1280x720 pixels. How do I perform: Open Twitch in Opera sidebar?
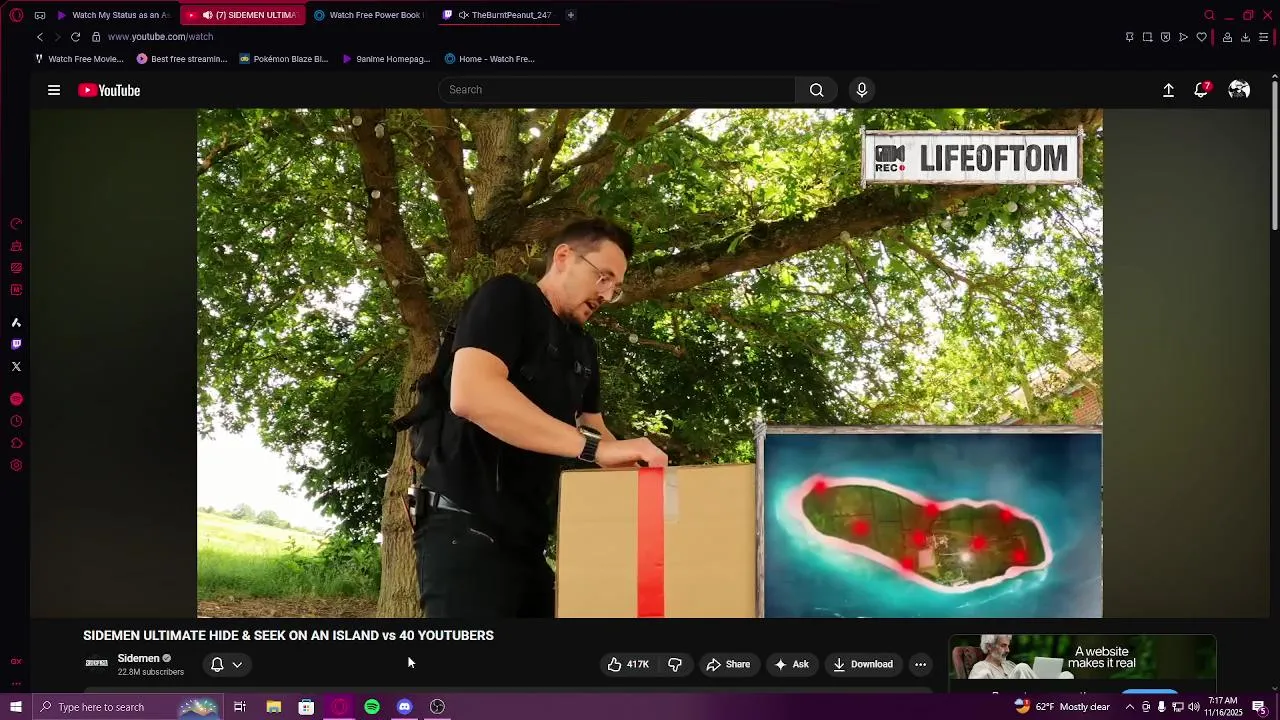tap(16, 344)
